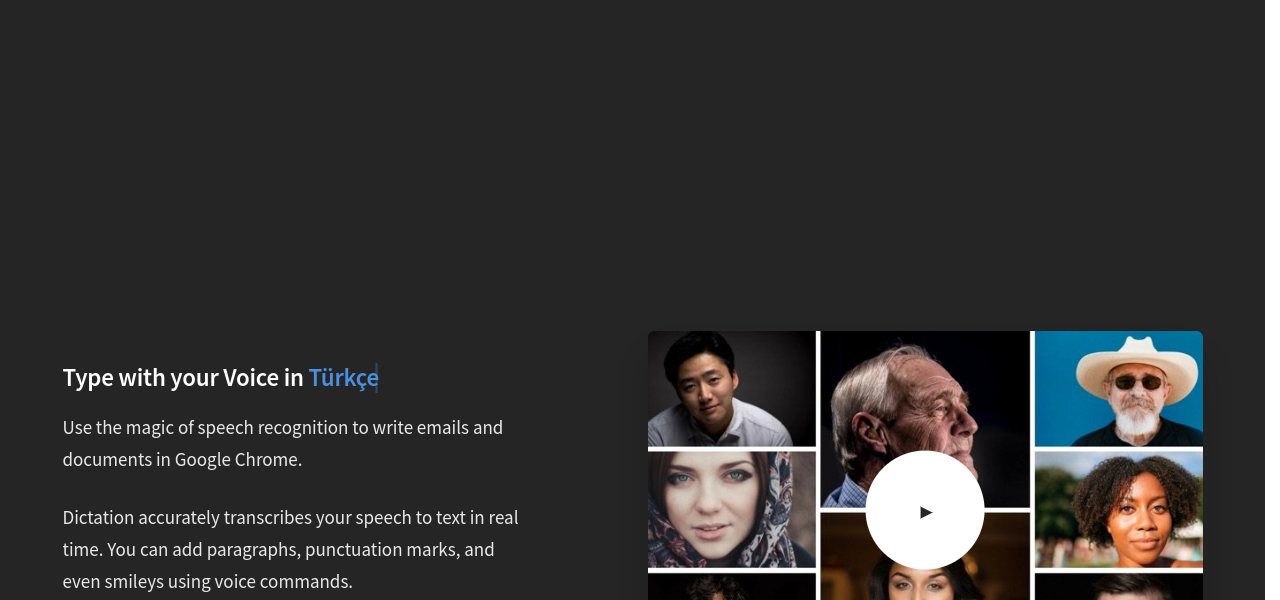This screenshot has width=1280, height=600.
Task: Click the cropped photo in the bottom-left of the collage
Action: (x=731, y=587)
